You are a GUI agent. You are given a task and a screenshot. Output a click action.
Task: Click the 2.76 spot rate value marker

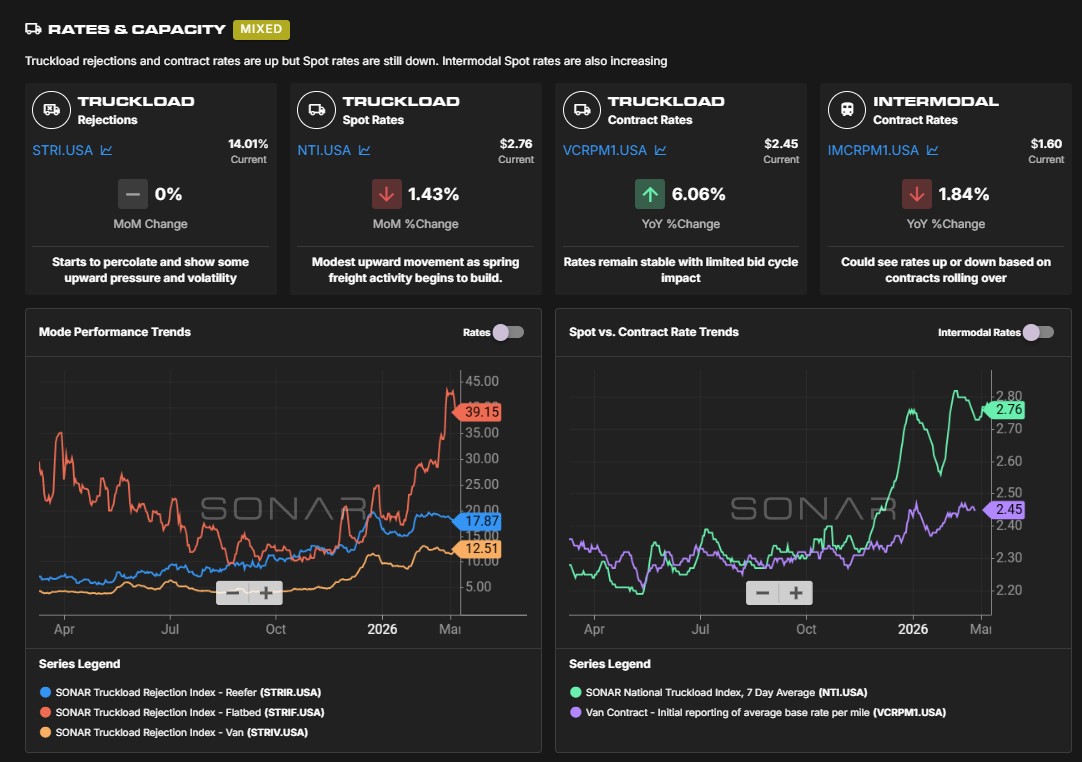click(x=1005, y=409)
